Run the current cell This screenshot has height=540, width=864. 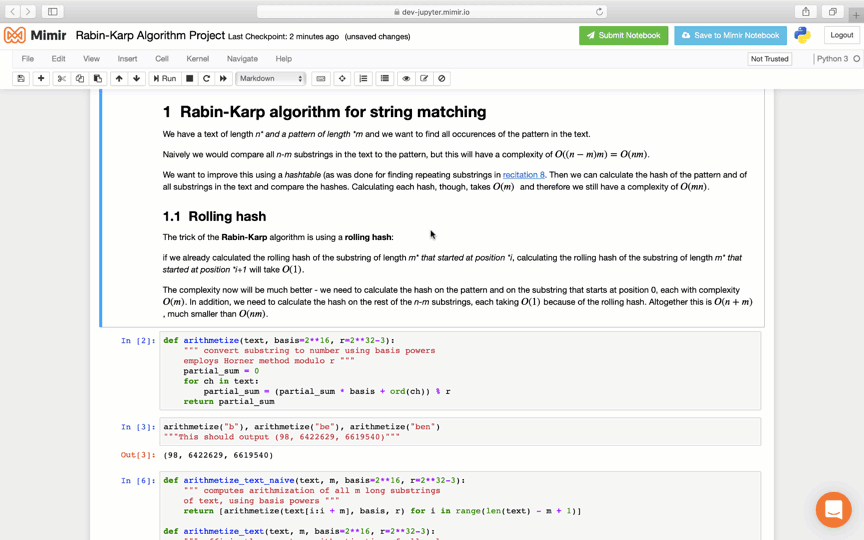click(x=165, y=78)
